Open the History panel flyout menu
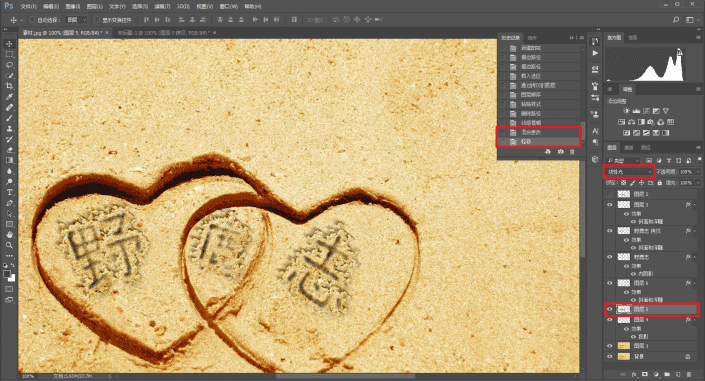This screenshot has height=381, width=705. tap(581, 38)
